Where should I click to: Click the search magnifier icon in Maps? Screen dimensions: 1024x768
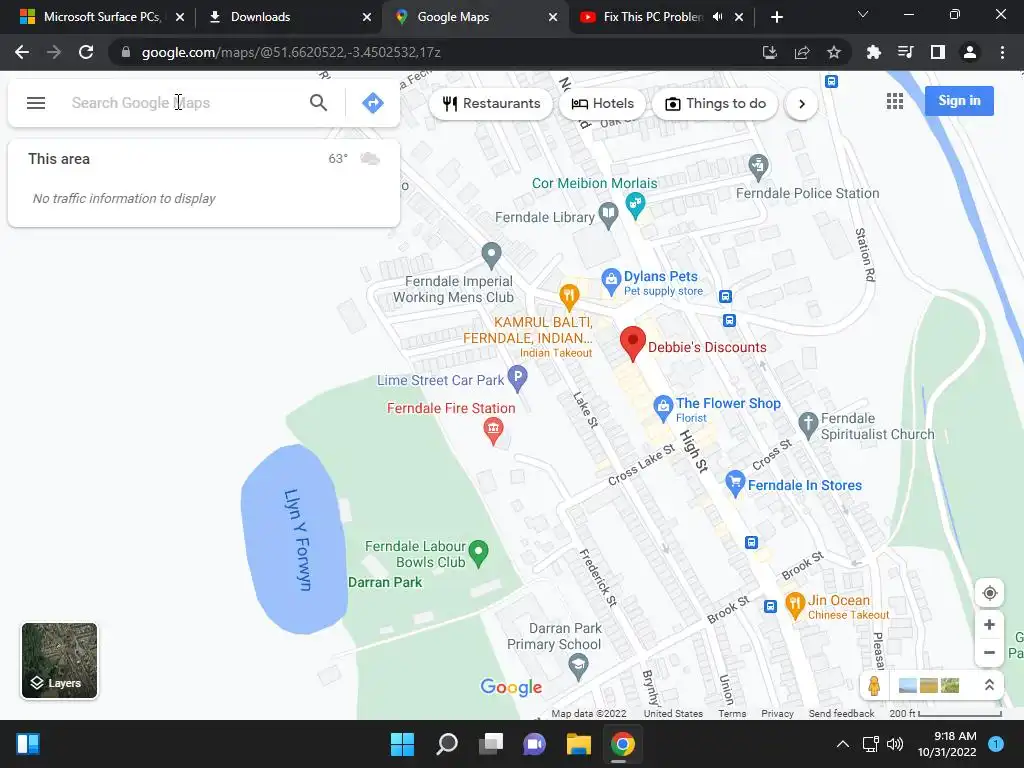[318, 103]
